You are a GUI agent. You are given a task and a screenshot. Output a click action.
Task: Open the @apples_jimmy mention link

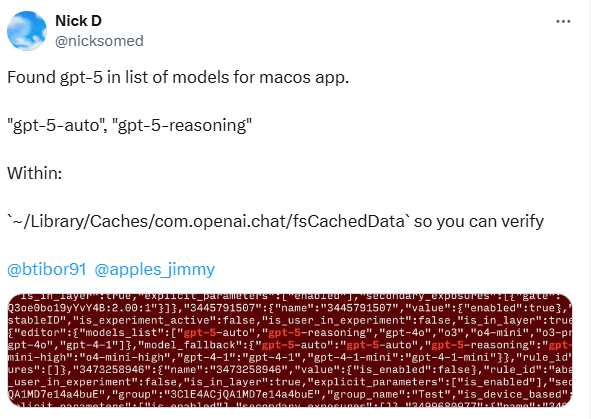point(155,269)
